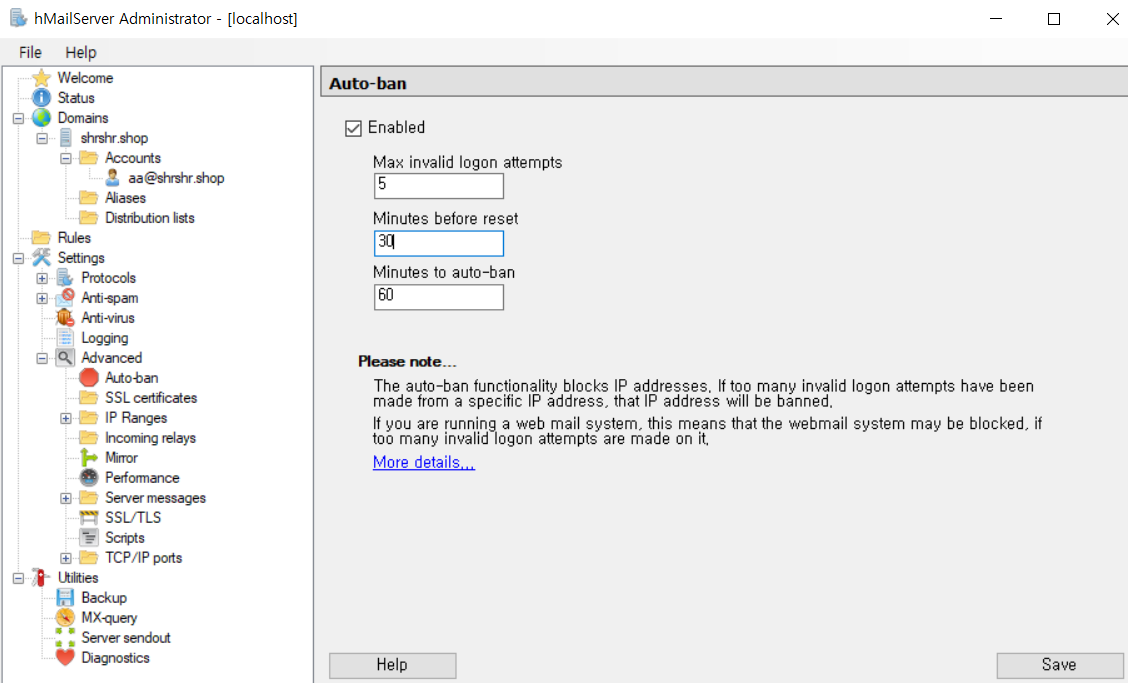Click the Anti-virus bug icon
This screenshot has height=683, width=1128.
(65, 317)
